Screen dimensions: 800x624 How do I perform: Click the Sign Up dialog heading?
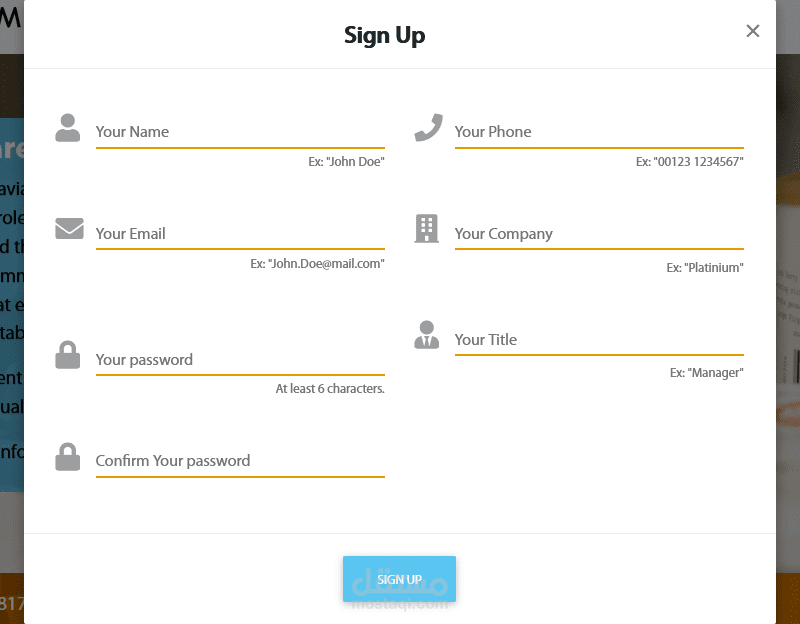coord(385,35)
